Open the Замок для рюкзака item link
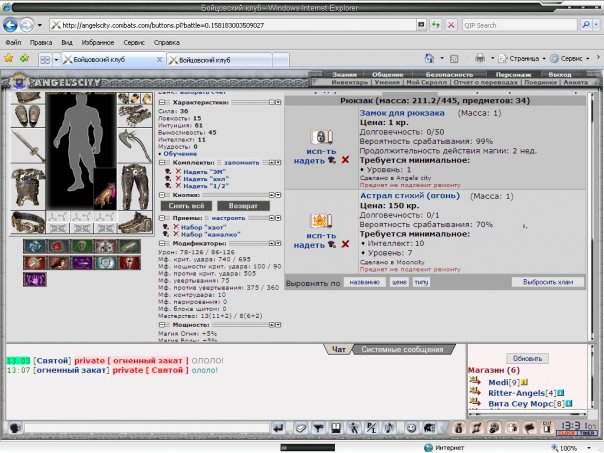Image resolution: width=604 pixels, height=453 pixels. pyautogui.click(x=402, y=113)
